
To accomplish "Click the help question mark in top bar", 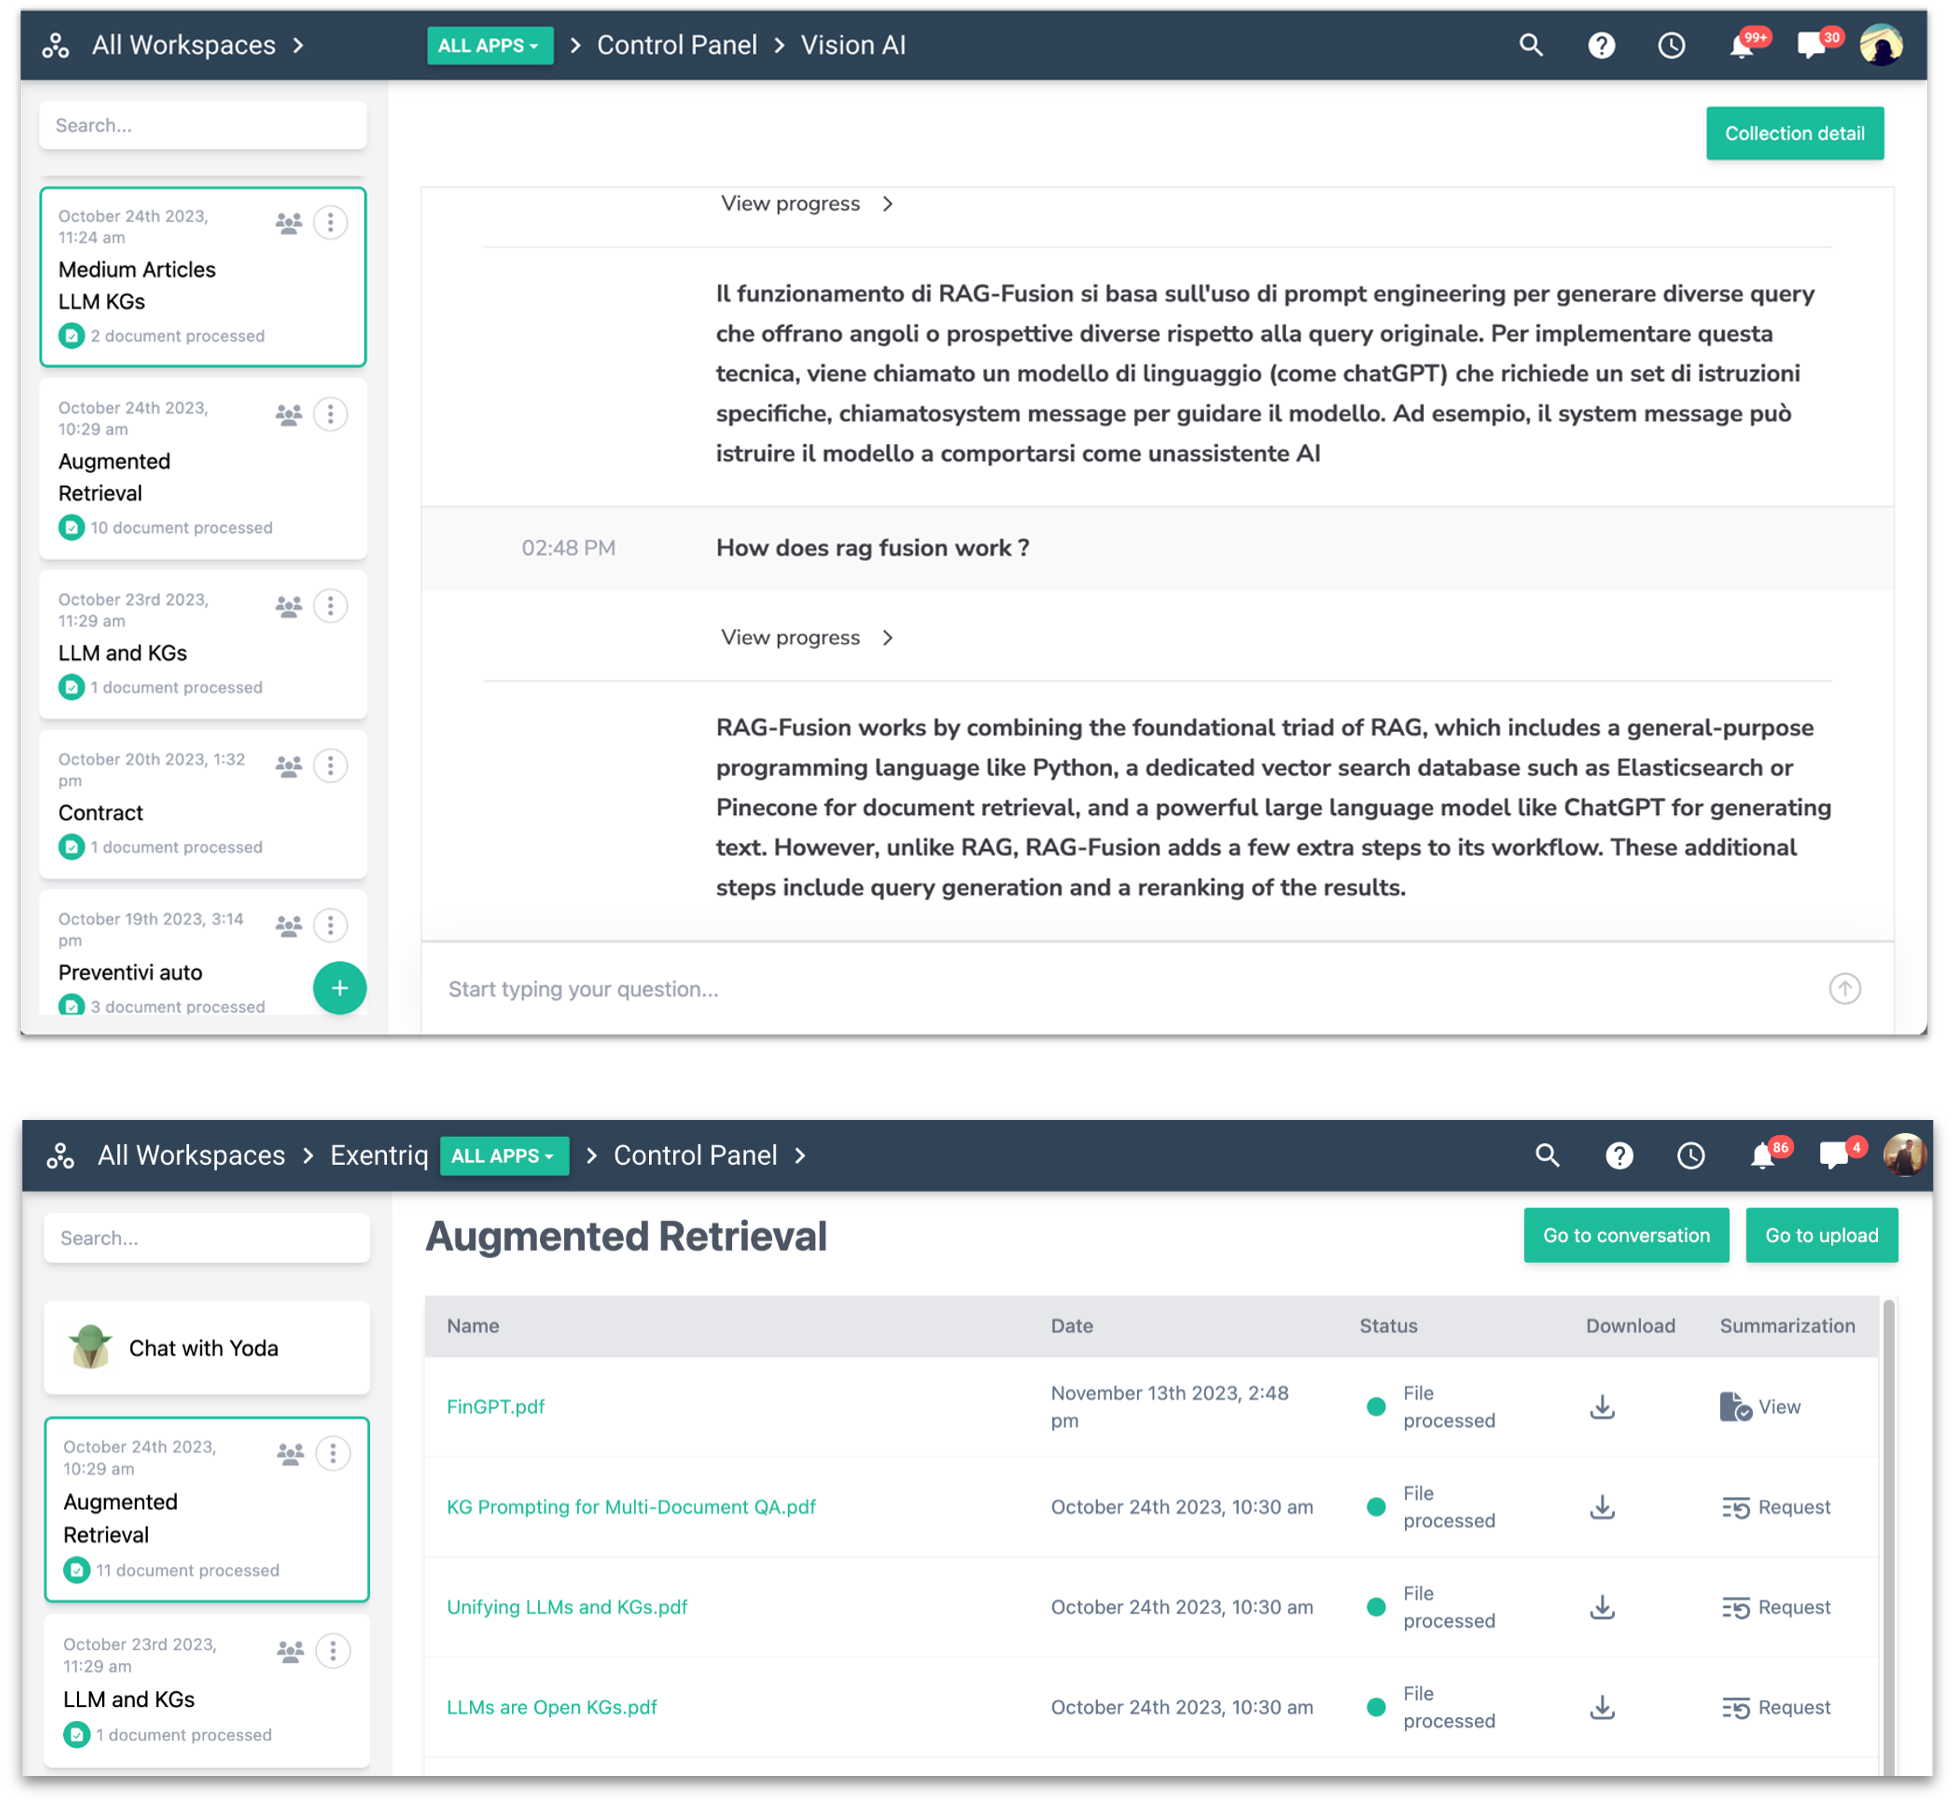I will [x=1601, y=46].
